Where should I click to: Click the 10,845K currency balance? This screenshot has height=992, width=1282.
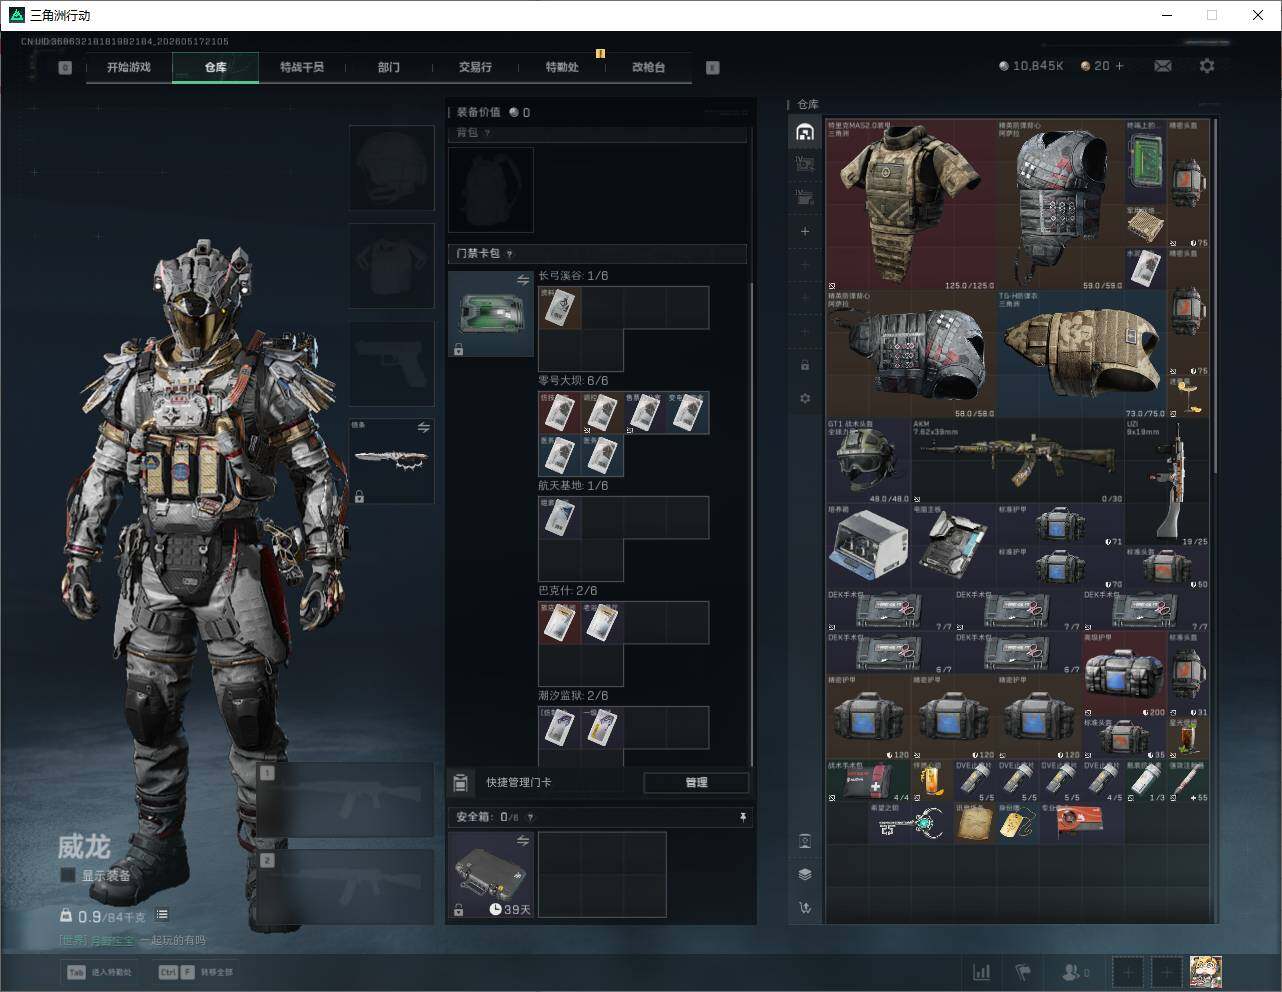(1031, 66)
